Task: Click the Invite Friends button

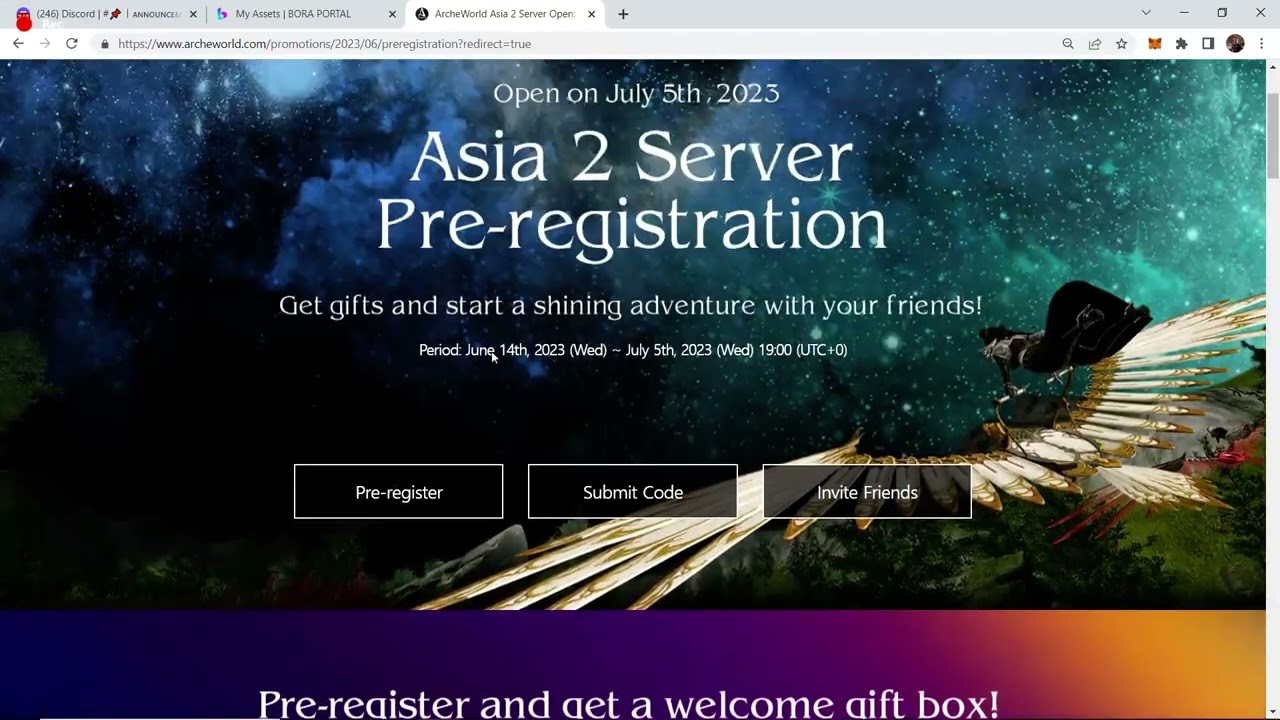Action: click(x=867, y=492)
